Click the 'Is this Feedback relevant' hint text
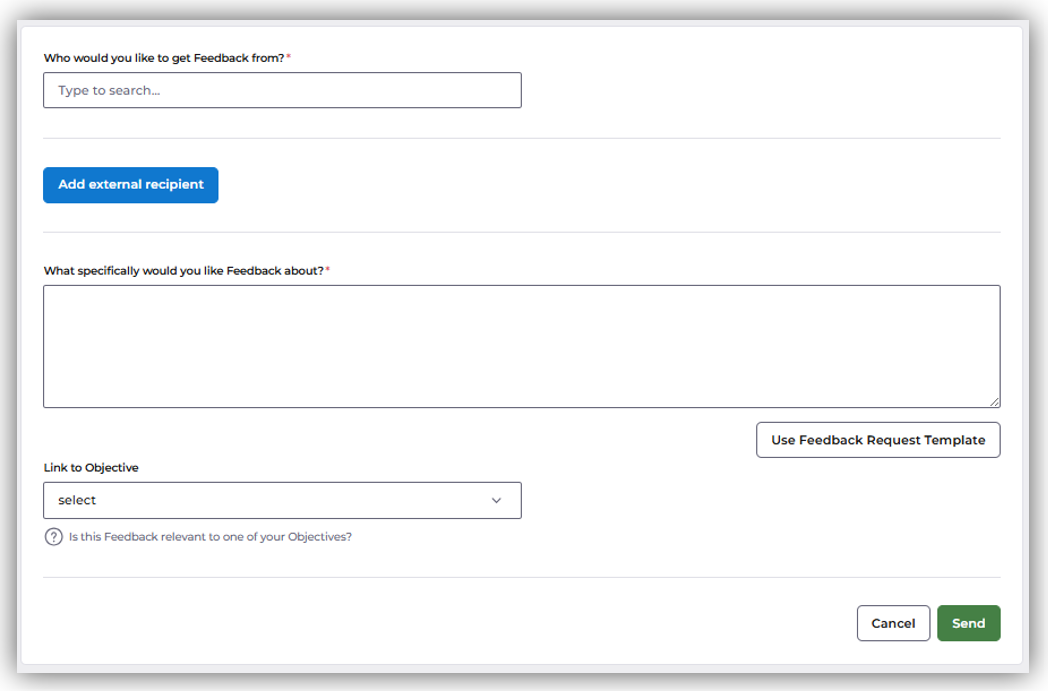The image size is (1048, 691). click(x=210, y=537)
